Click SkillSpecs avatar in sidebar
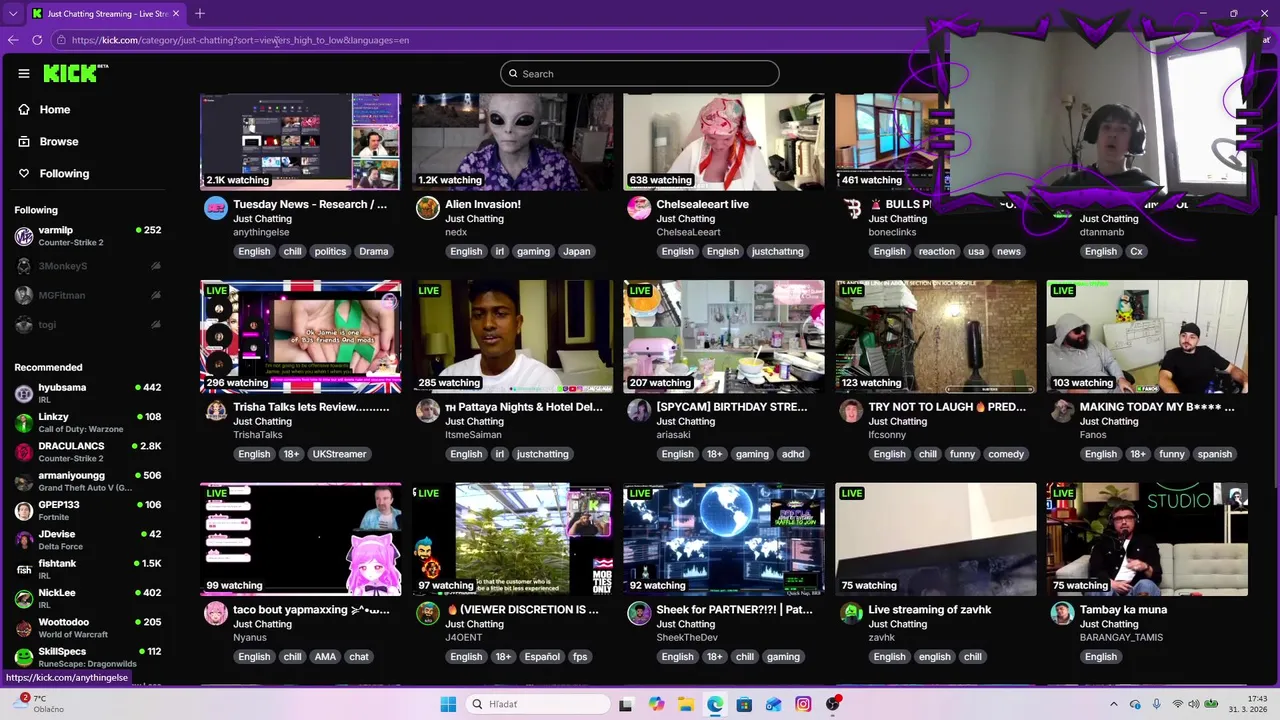1280x720 pixels. [x=24, y=657]
